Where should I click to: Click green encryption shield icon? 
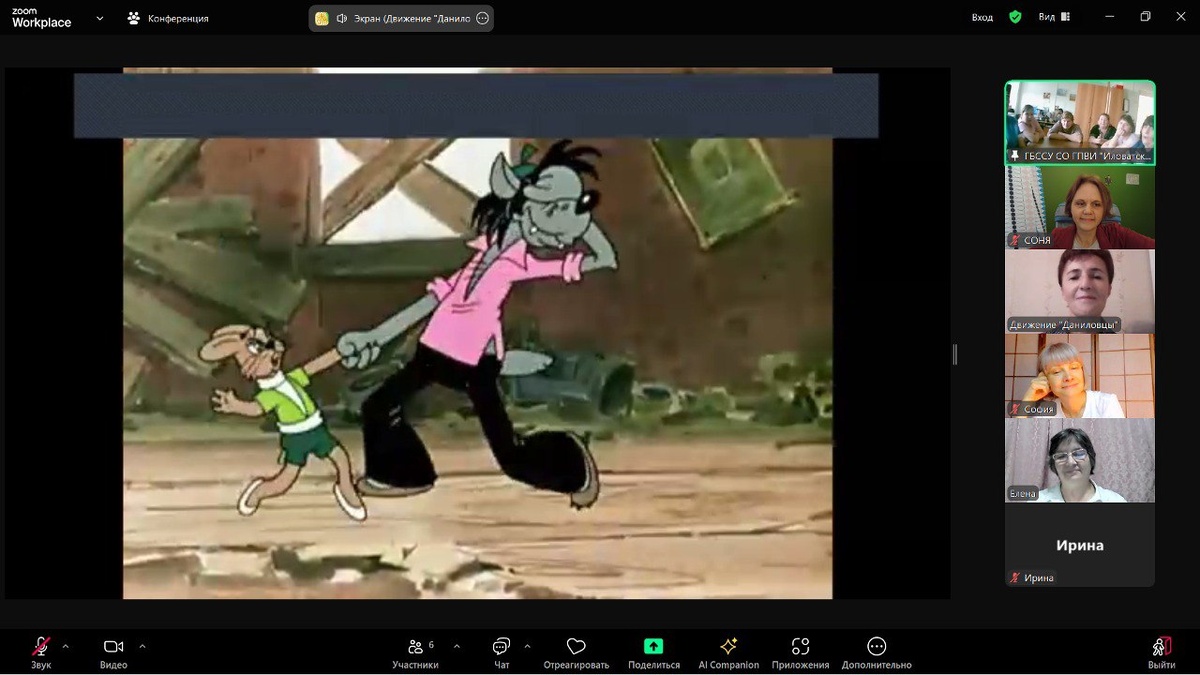pos(1015,17)
